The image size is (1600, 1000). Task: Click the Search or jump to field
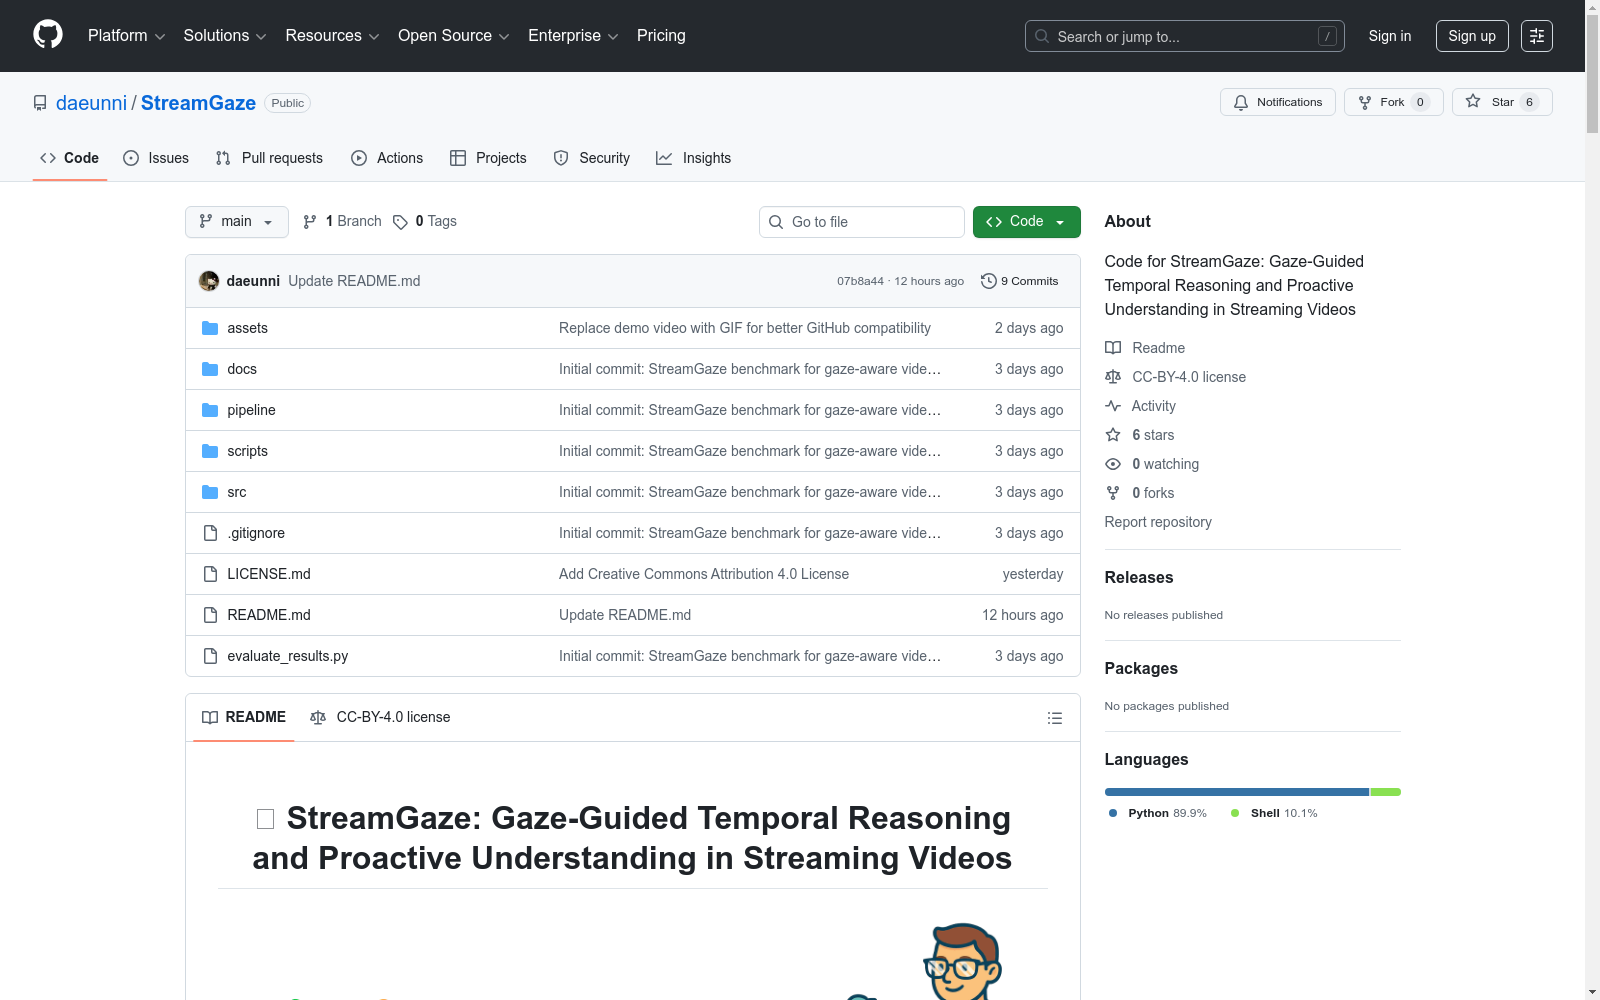(x=1185, y=36)
